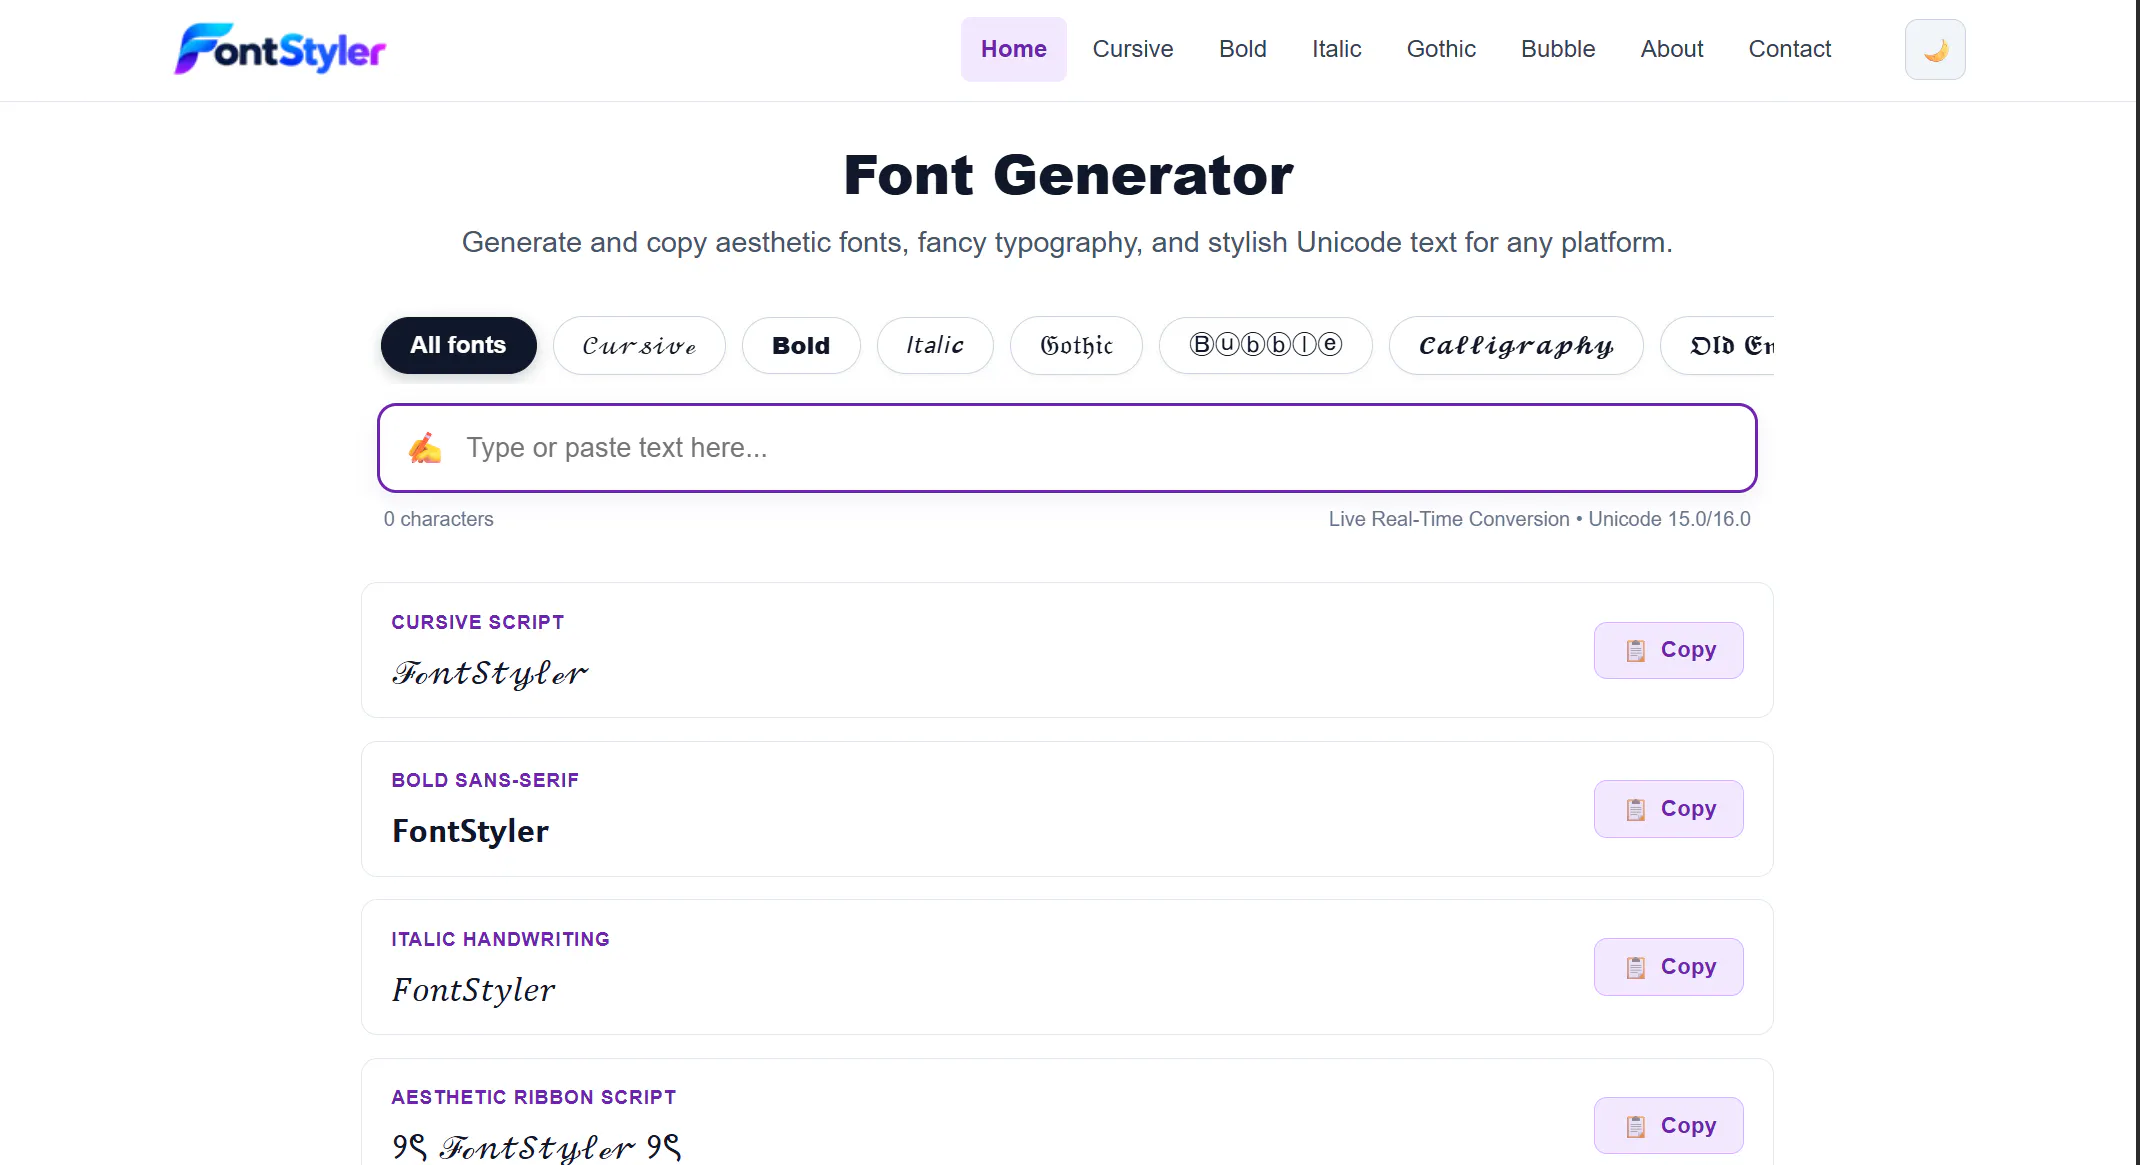Viewport: 2140px width, 1165px height.
Task: Choose the Gothic filter pill
Action: tap(1076, 345)
